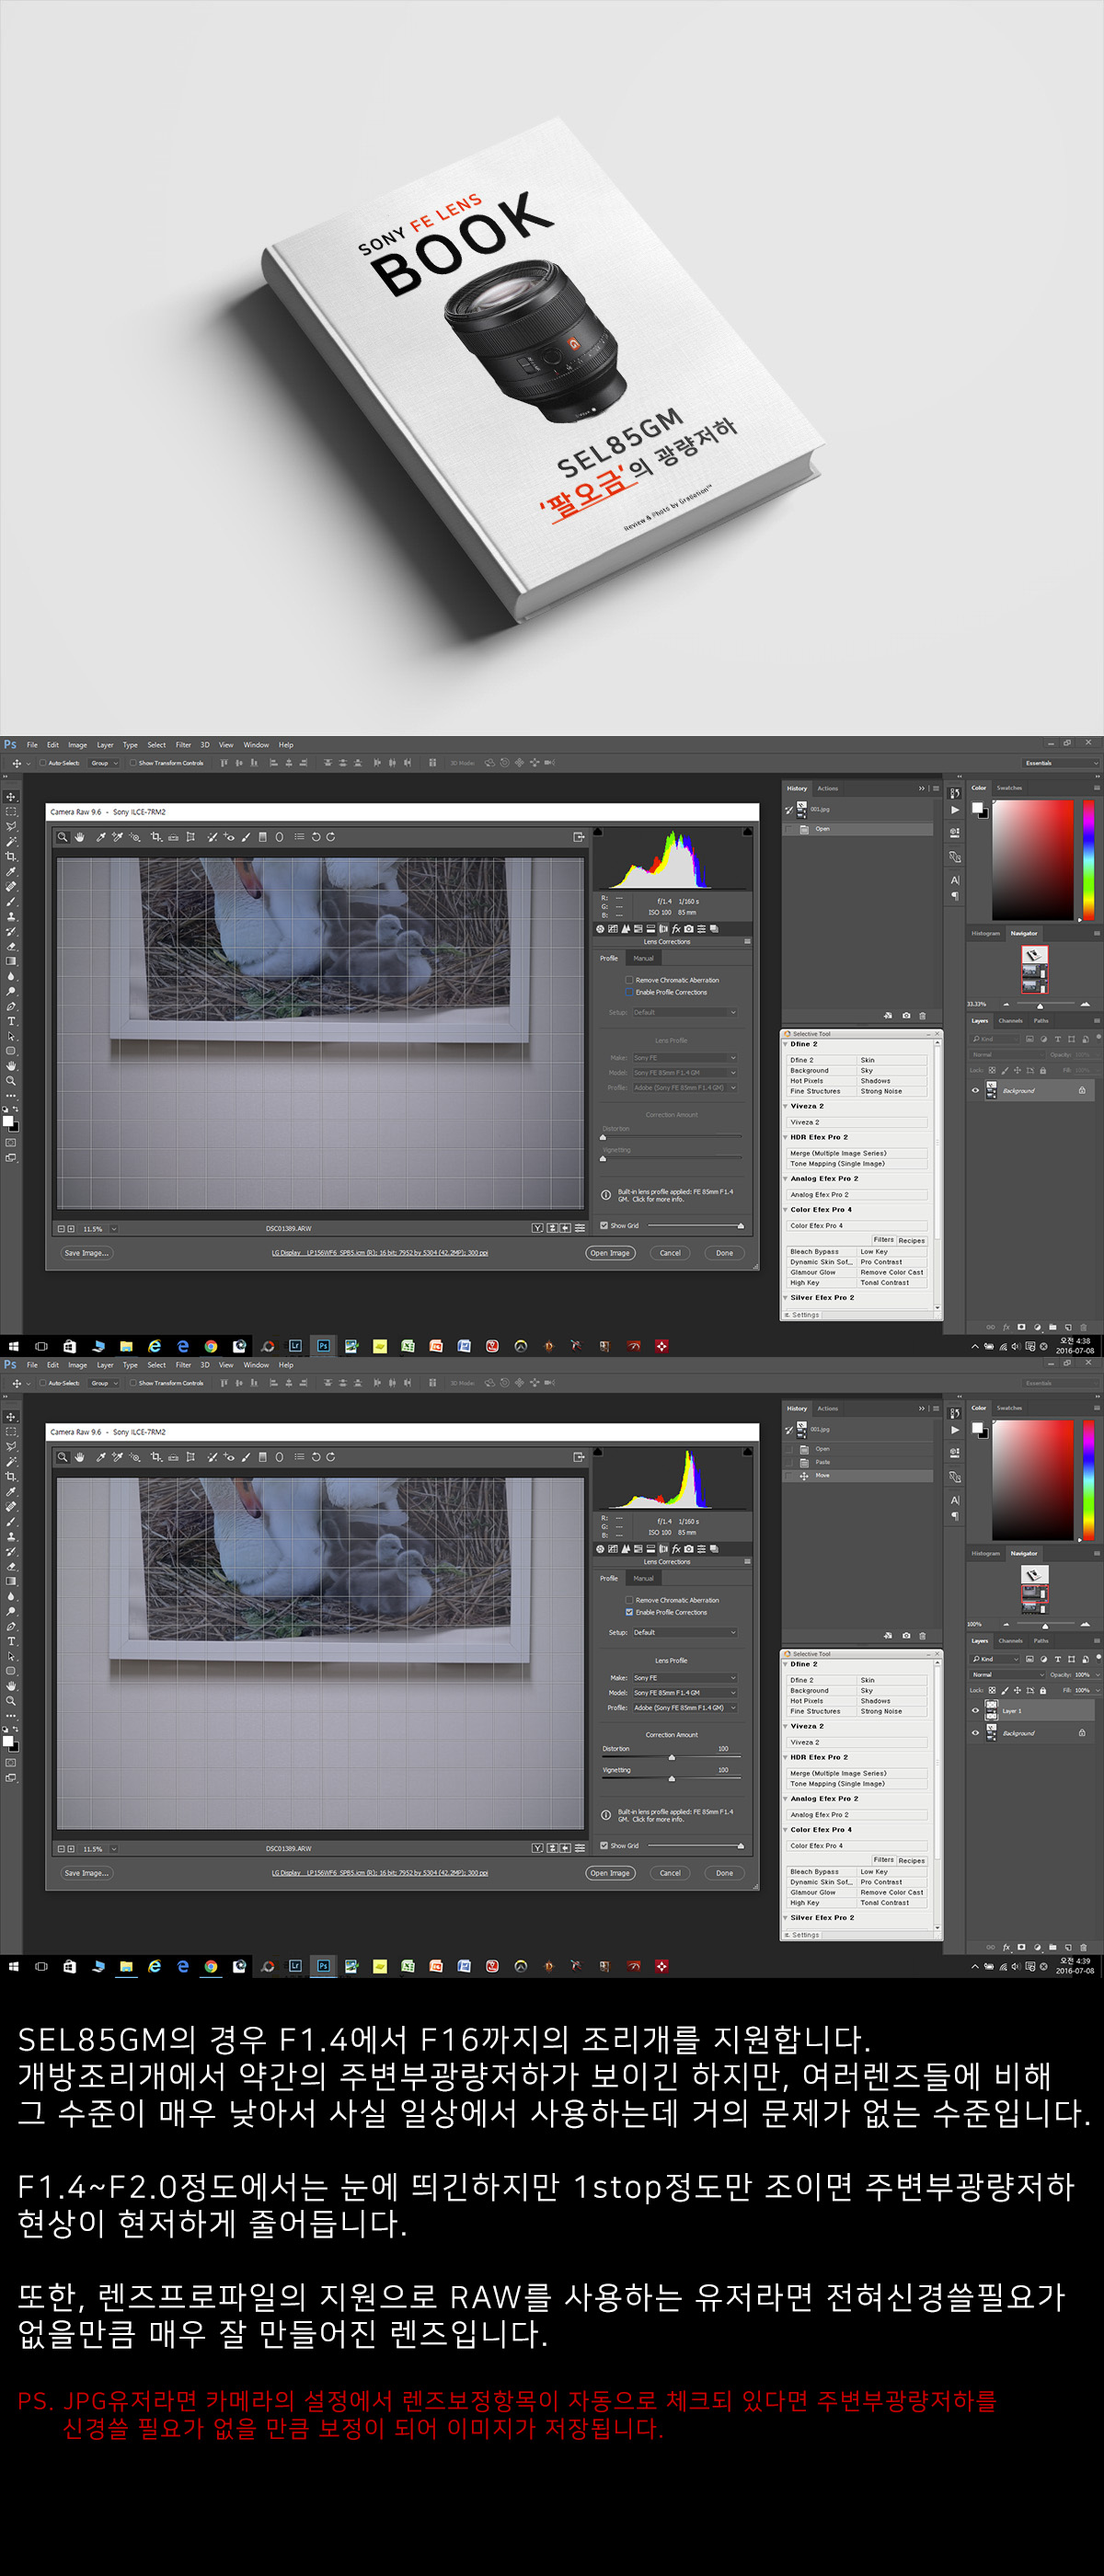This screenshot has width=1104, height=2576.
Task: Select Camera Raw Zoom tool in upper screenshot
Action: [x=63, y=837]
